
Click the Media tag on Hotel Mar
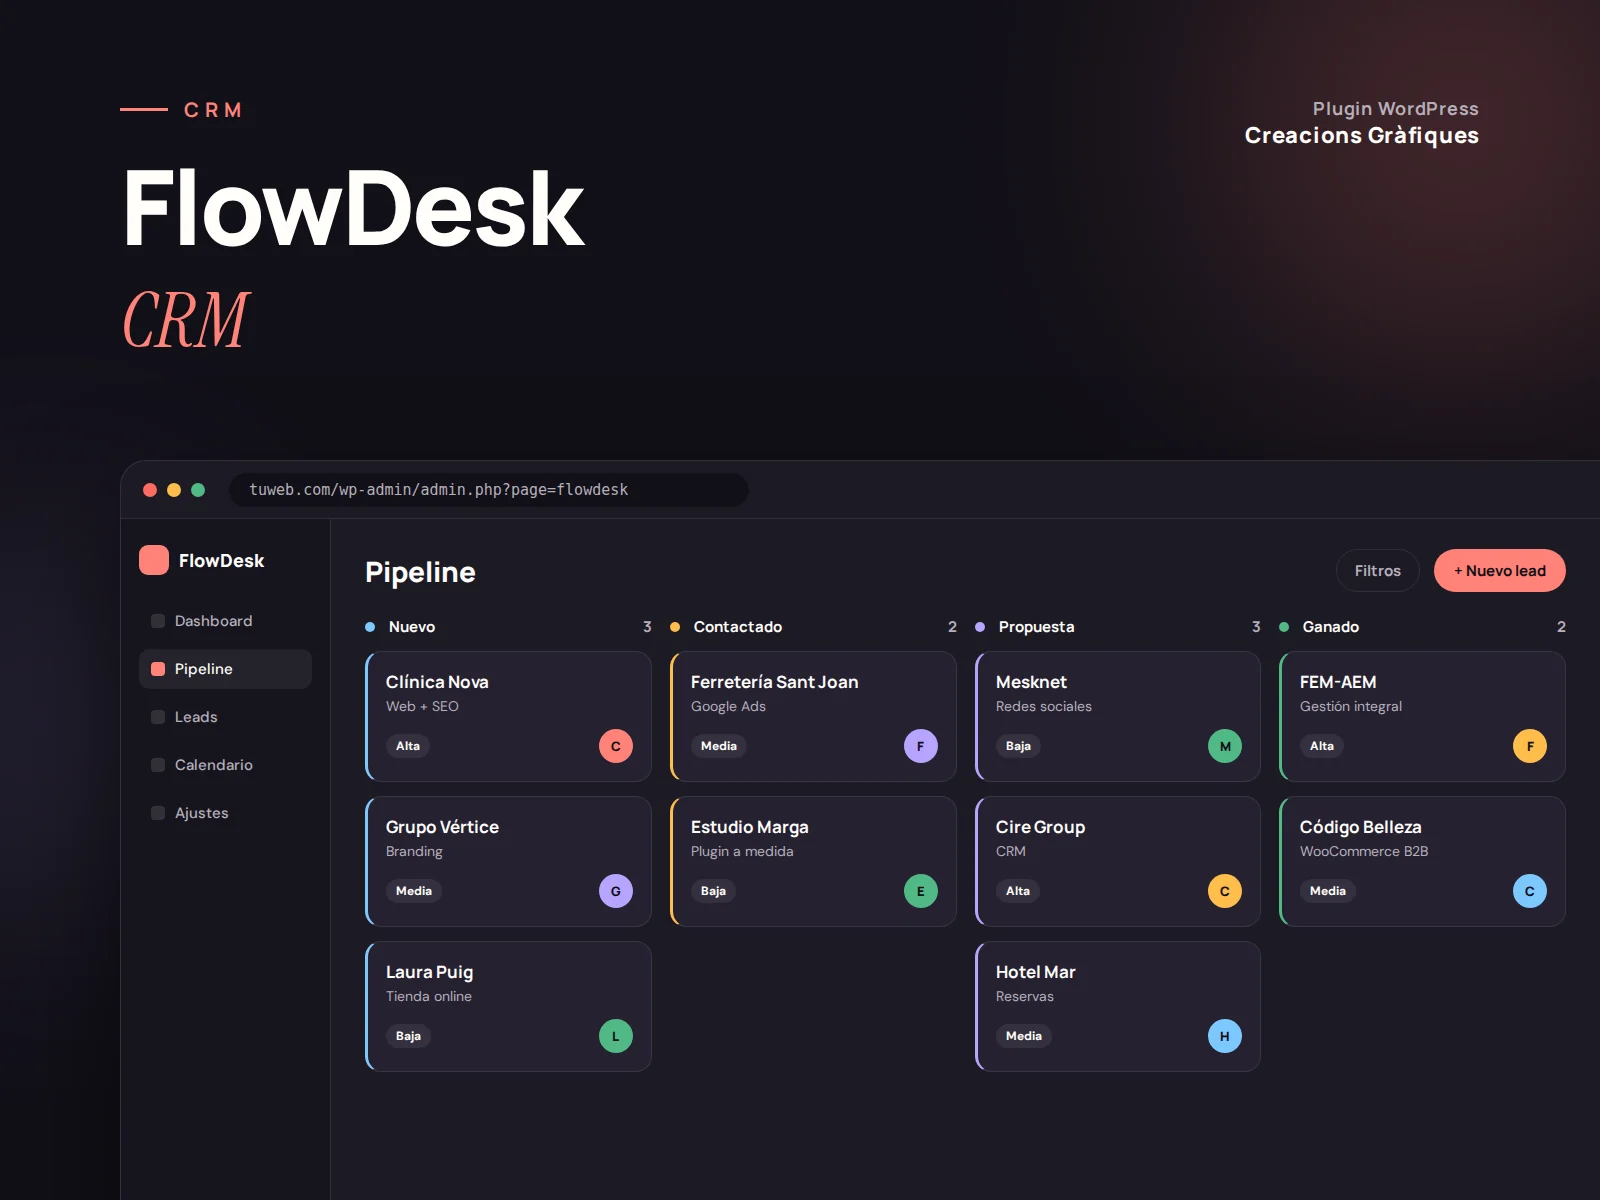[x=1024, y=1036]
